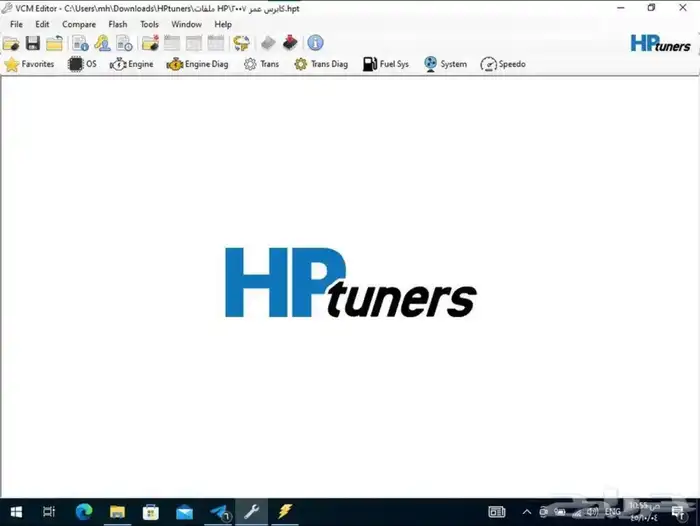Image resolution: width=700 pixels, height=526 pixels.
Task: Open the Flash menu
Action: point(117,24)
